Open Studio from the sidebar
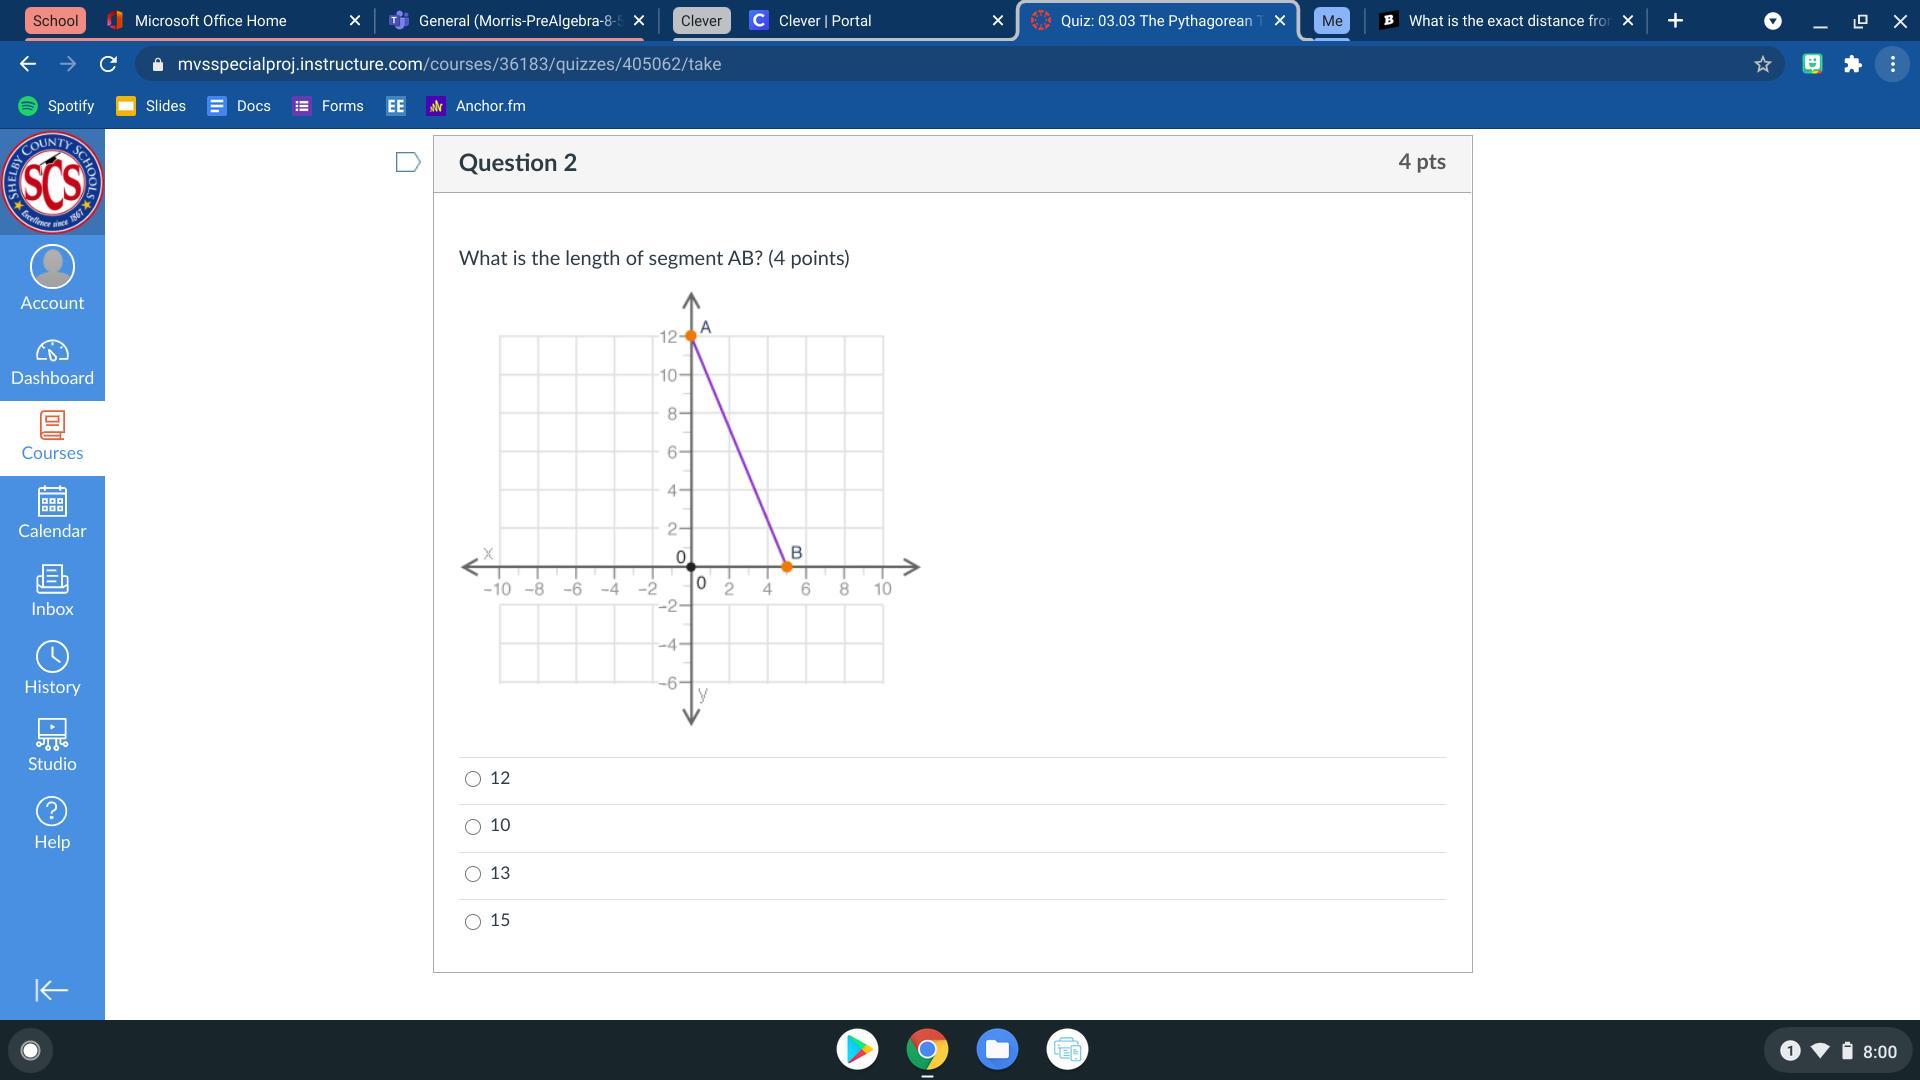 pos(52,745)
